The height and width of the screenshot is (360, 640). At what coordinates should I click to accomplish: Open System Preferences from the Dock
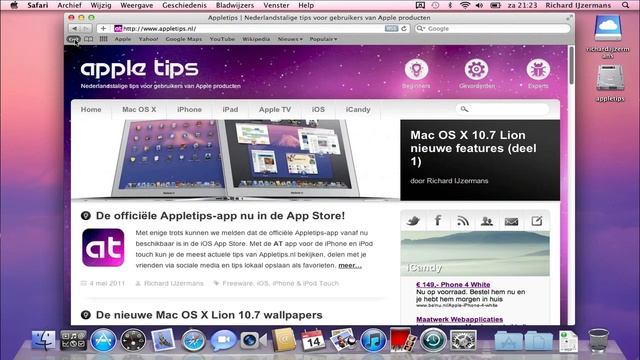point(463,340)
